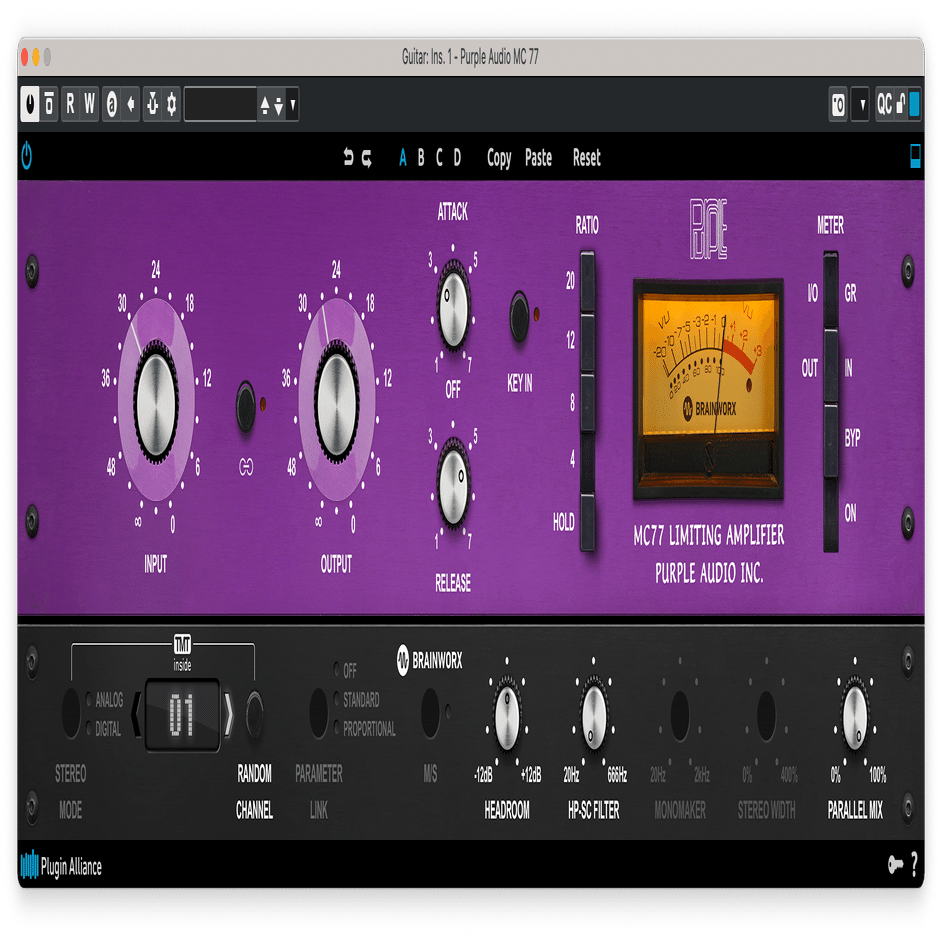Toggle the input/output link button
942x942 pixels.
coord(246,407)
